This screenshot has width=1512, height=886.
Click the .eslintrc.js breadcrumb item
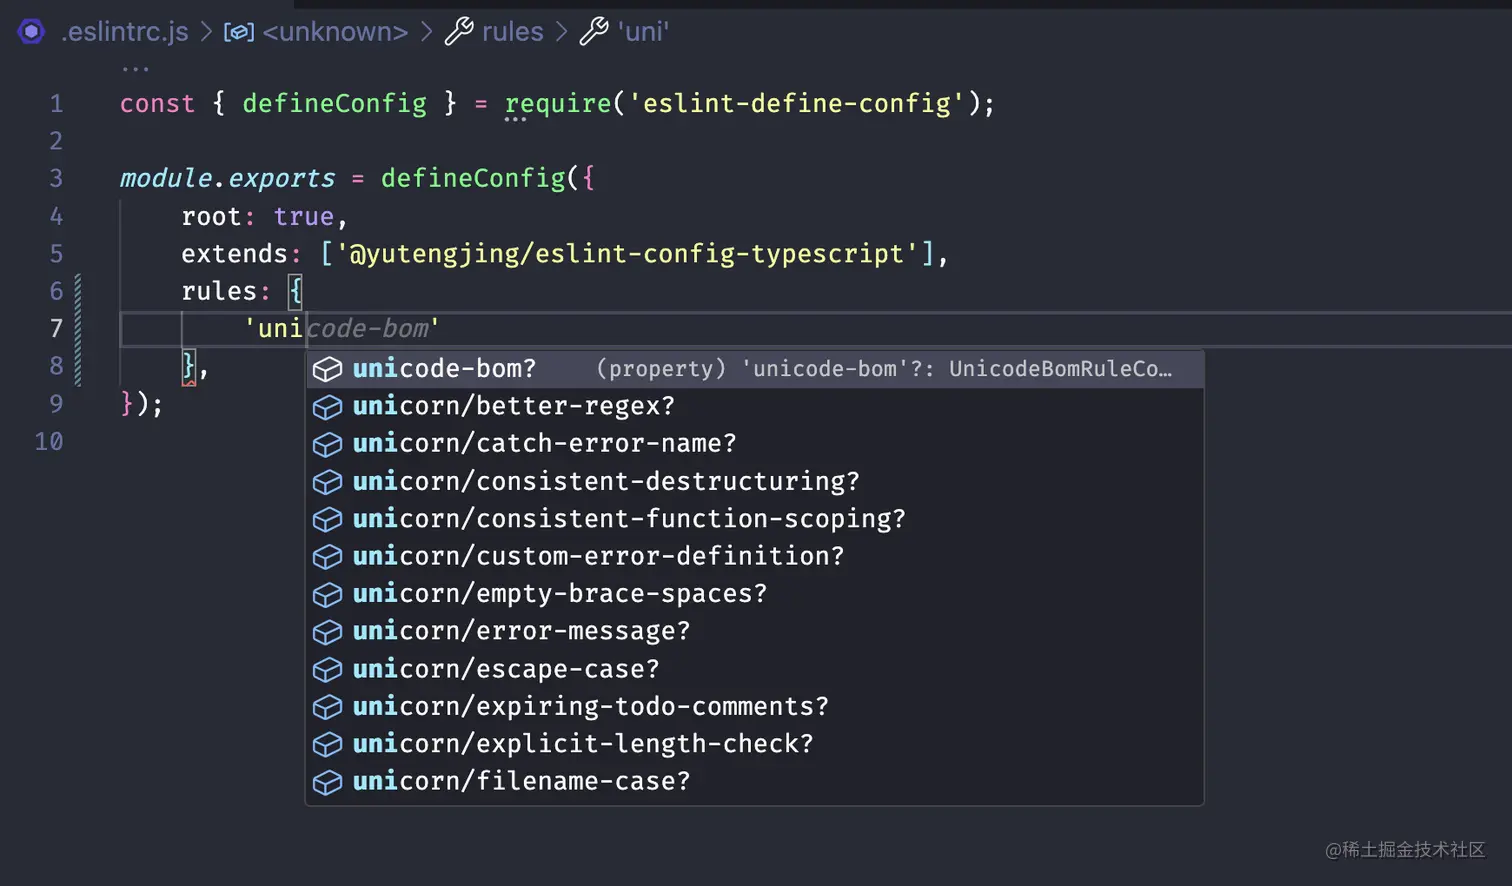click(124, 31)
